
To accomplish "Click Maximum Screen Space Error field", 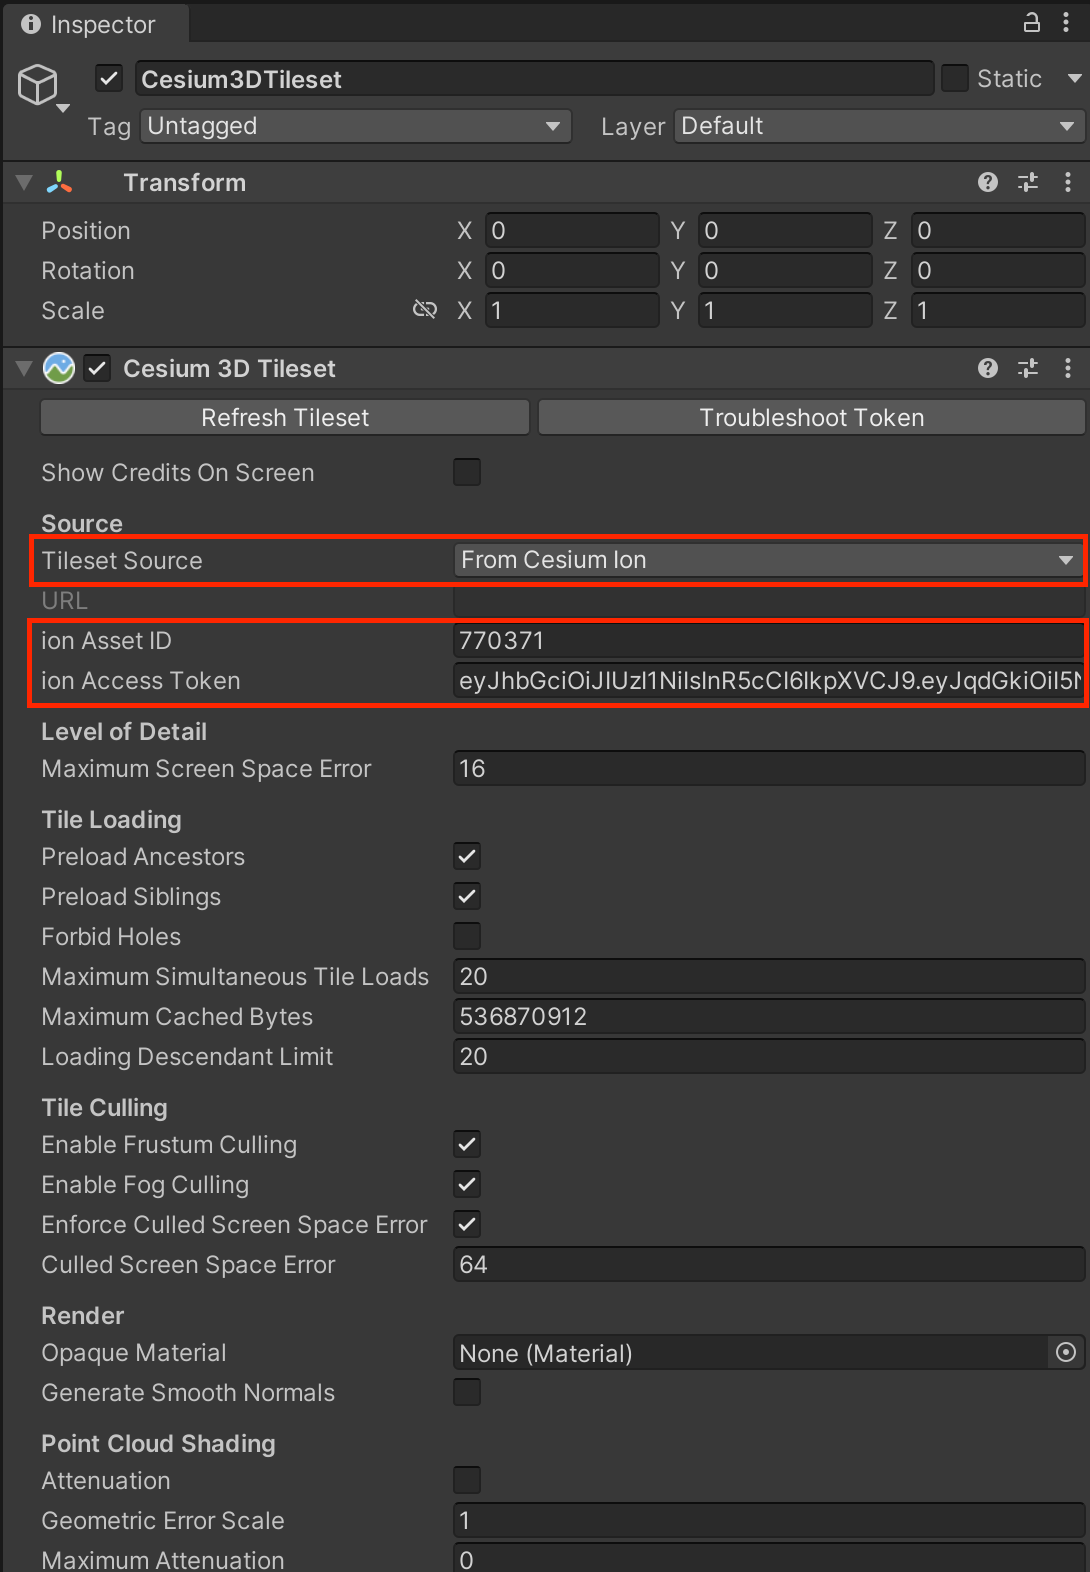I will tap(769, 768).
